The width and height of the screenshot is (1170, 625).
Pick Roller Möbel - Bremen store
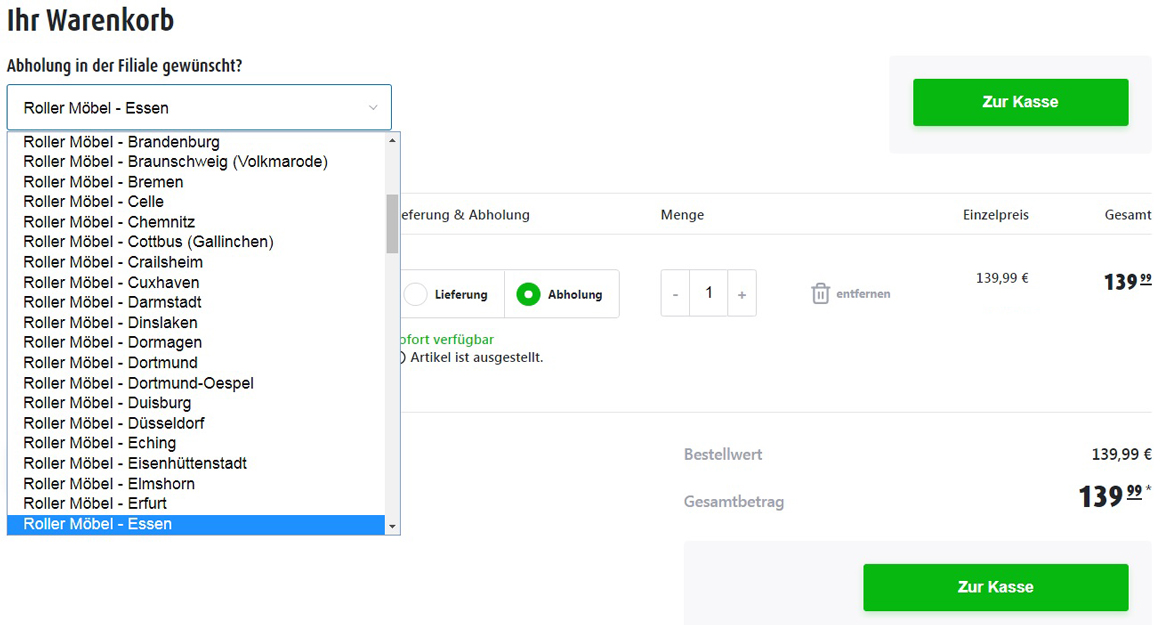[196, 182]
